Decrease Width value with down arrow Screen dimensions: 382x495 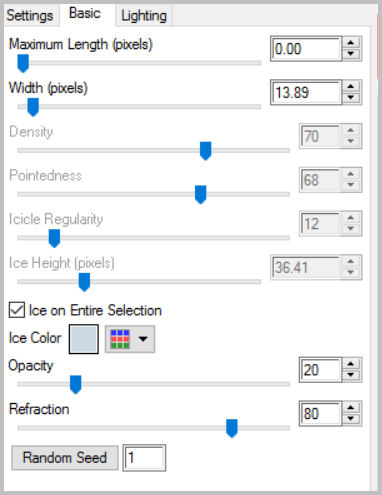point(351,97)
